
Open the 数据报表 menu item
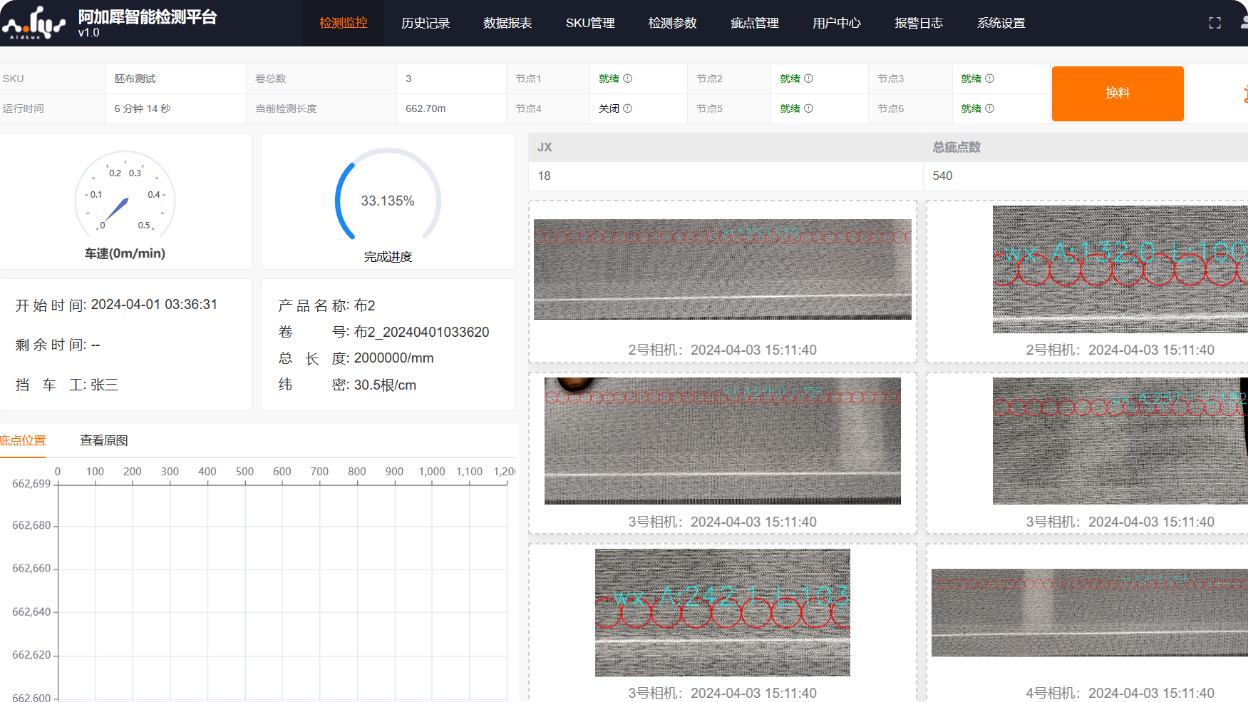tap(507, 23)
